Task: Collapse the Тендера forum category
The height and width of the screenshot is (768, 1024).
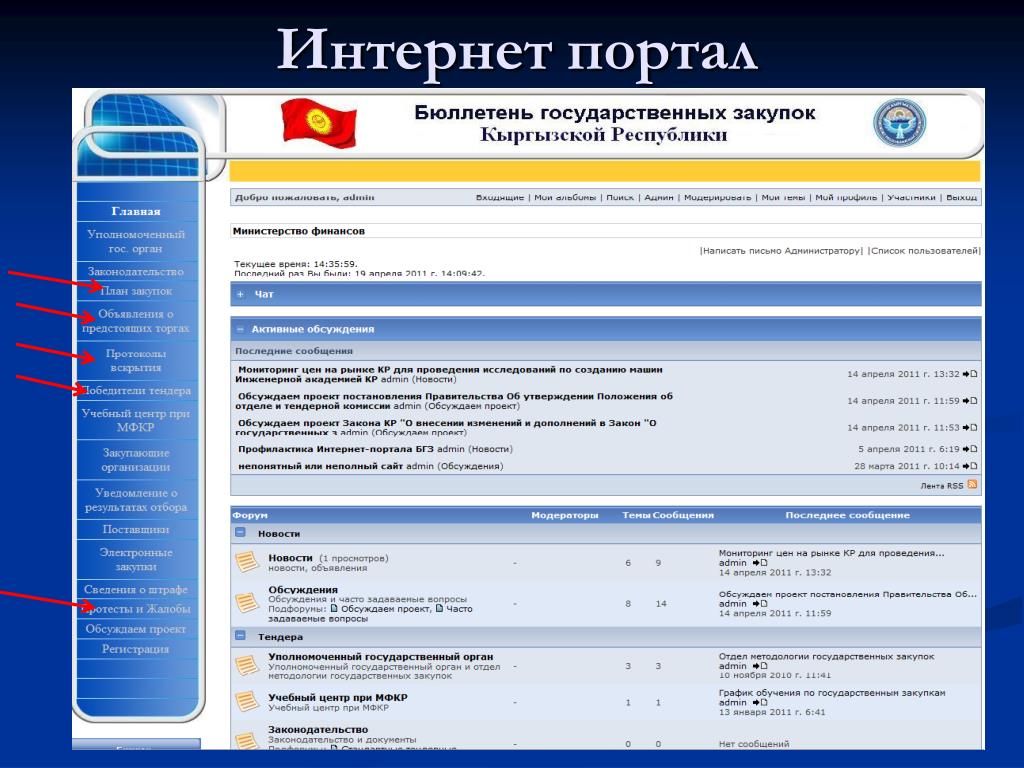Action: coord(240,636)
